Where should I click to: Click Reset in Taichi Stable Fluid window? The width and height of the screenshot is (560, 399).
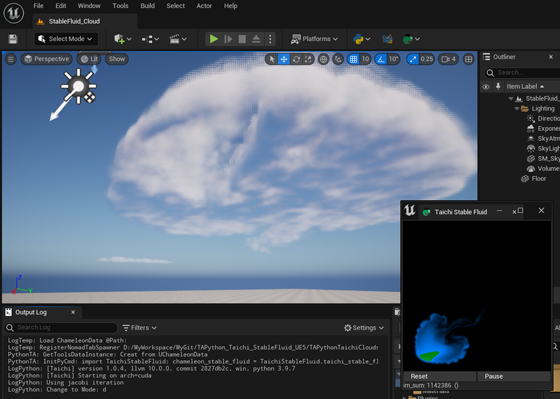pos(440,376)
